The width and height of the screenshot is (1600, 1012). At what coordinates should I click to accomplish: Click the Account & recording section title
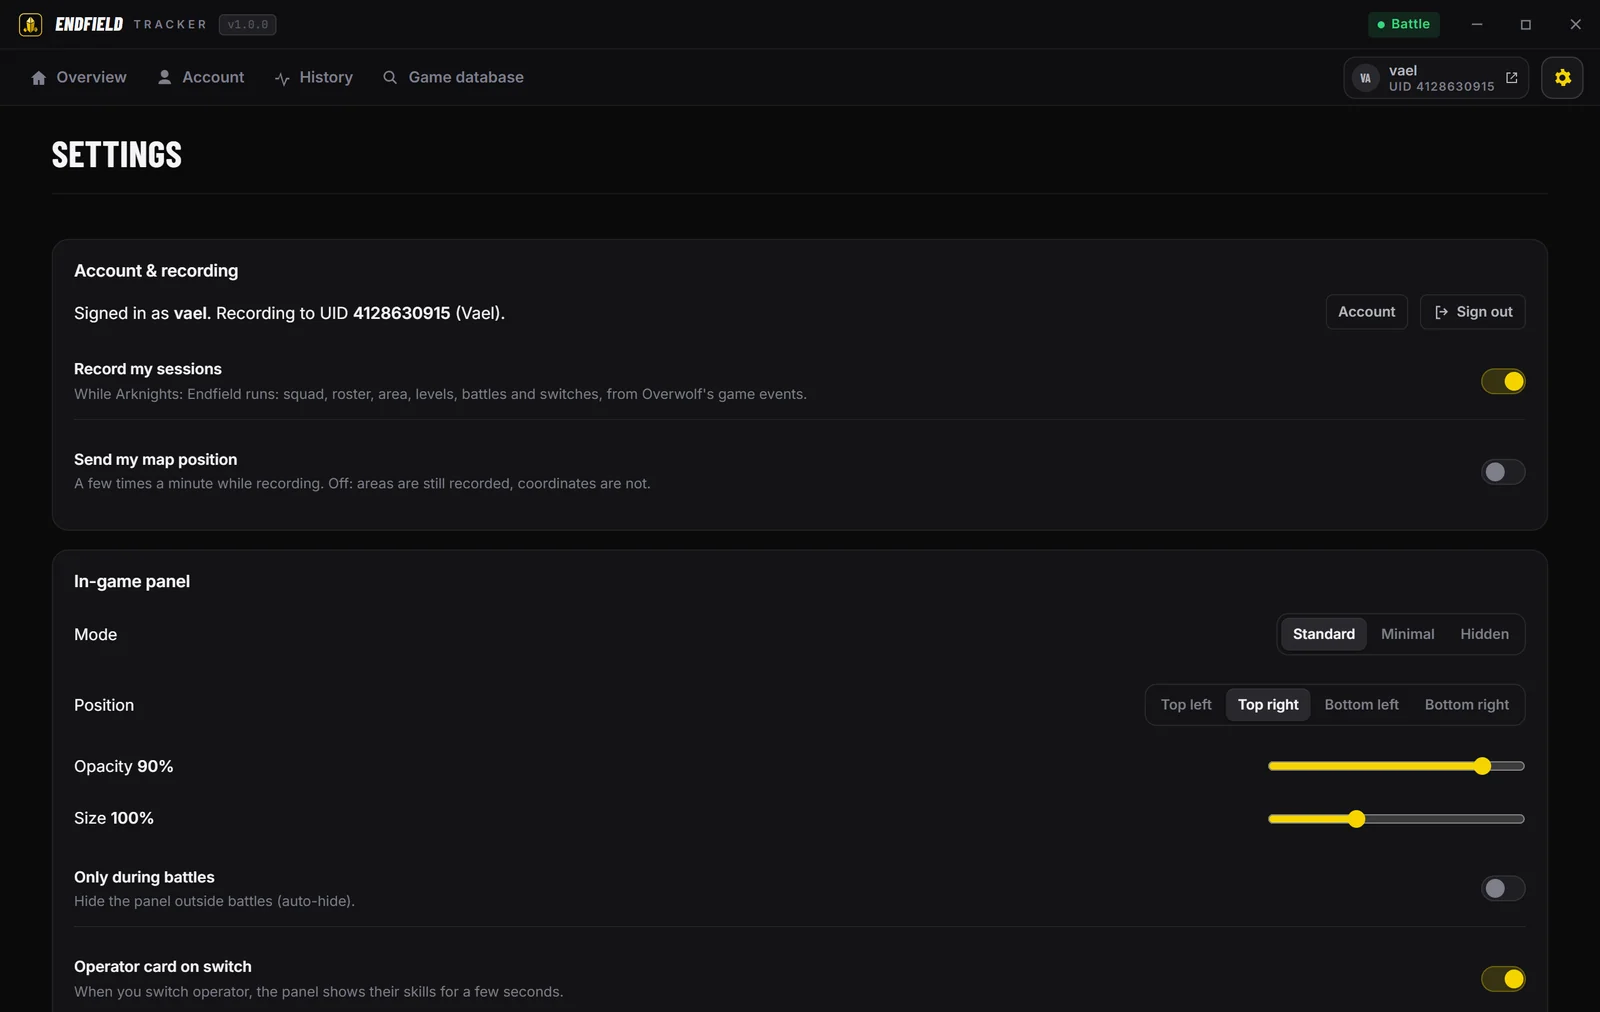156,271
